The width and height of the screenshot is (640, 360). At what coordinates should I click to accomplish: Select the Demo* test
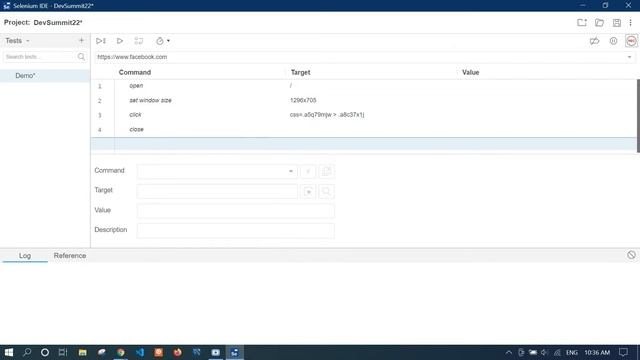coord(45,76)
